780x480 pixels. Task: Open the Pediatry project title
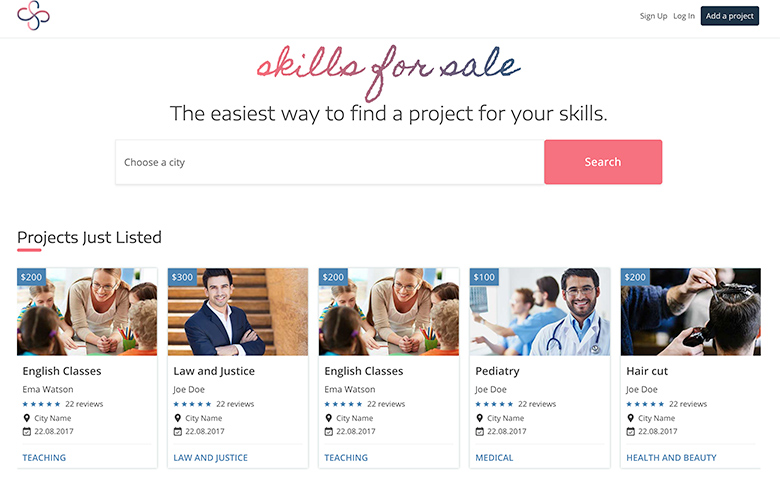(x=497, y=371)
